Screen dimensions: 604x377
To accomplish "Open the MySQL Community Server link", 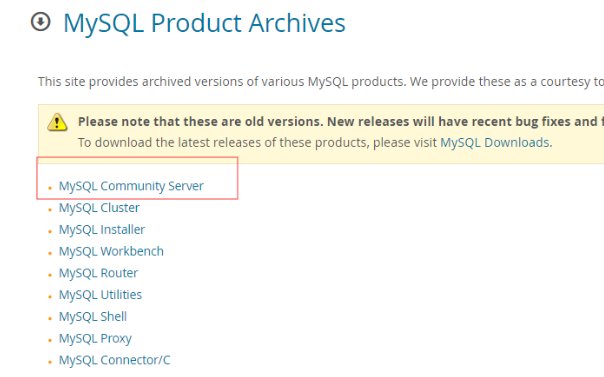I will 131,186.
